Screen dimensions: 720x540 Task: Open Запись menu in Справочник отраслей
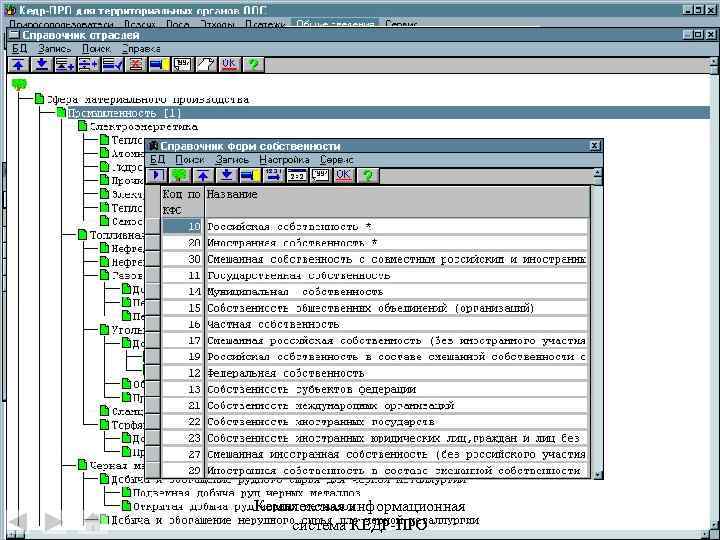pos(55,49)
